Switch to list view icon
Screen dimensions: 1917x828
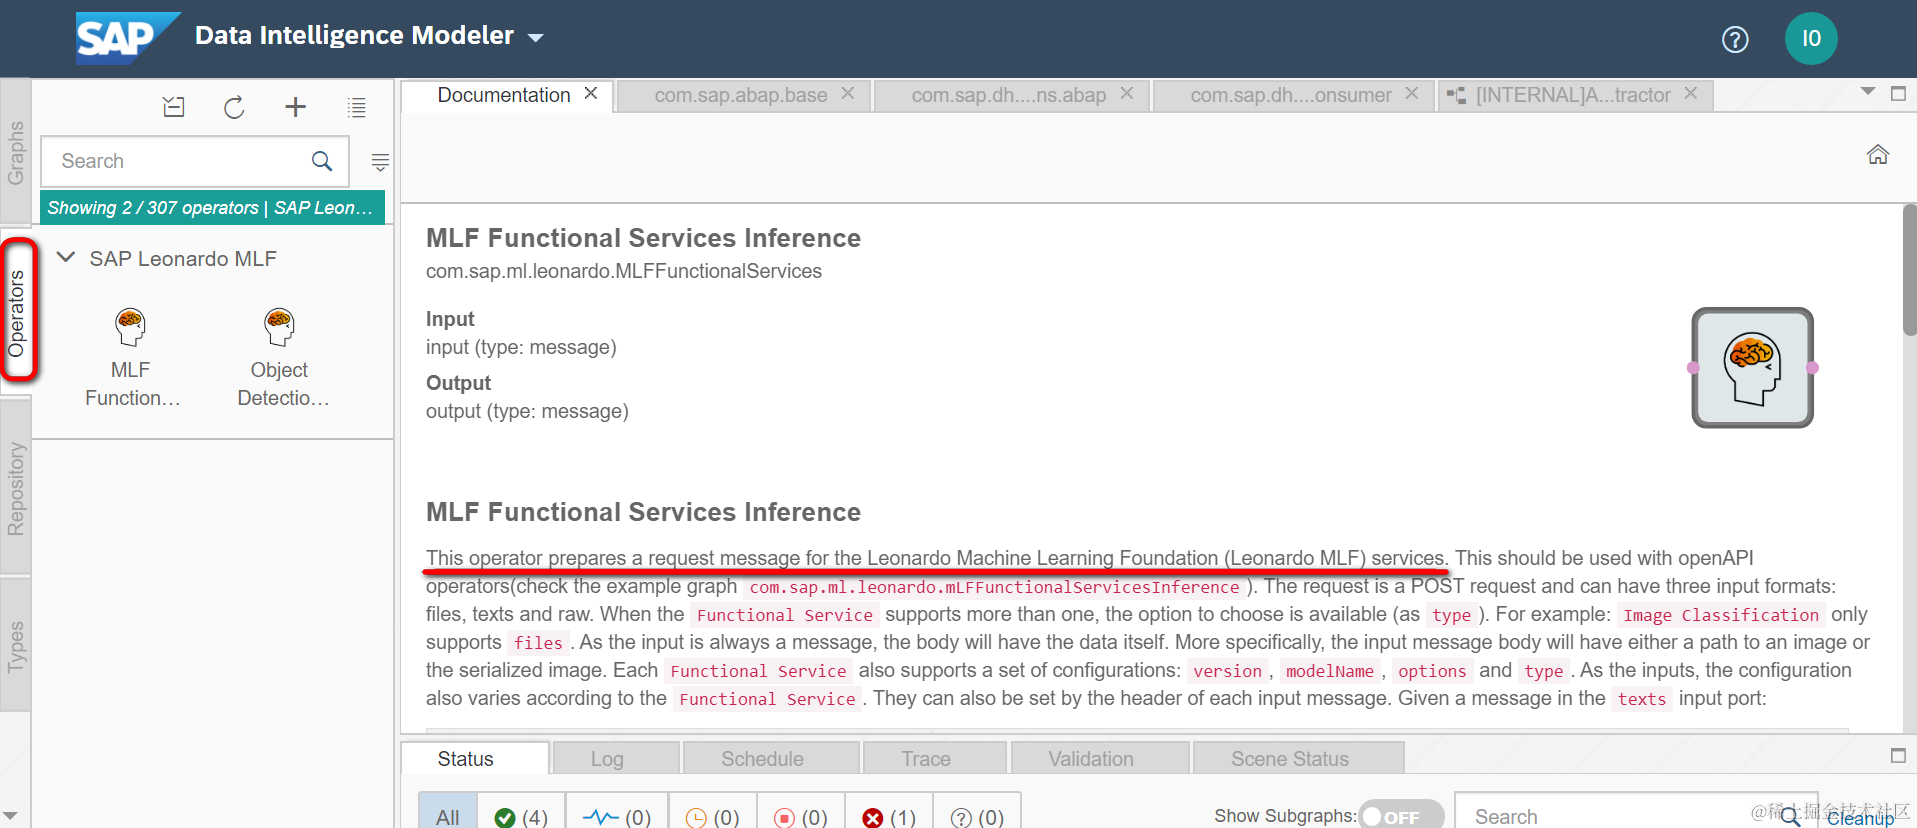(356, 107)
